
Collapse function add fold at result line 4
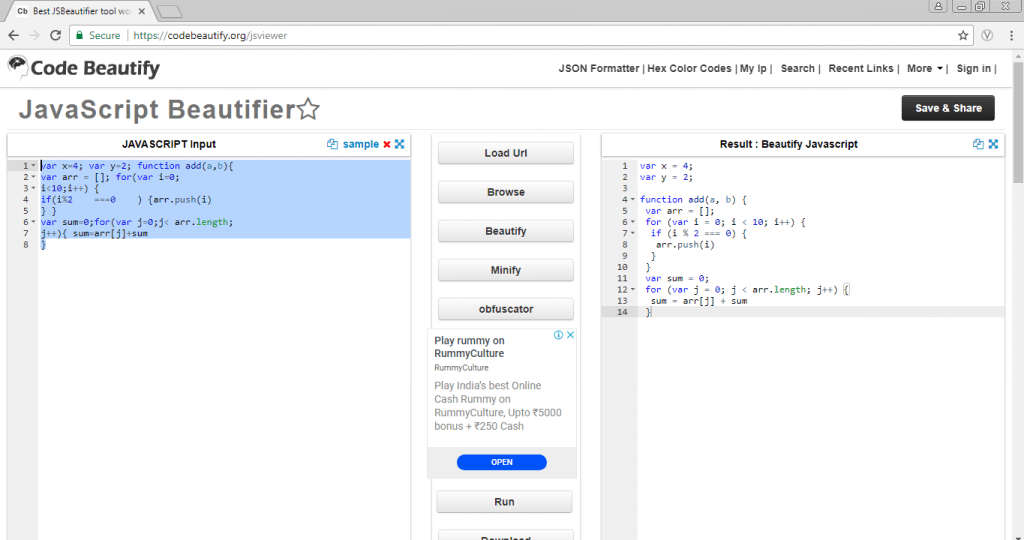(x=632, y=200)
